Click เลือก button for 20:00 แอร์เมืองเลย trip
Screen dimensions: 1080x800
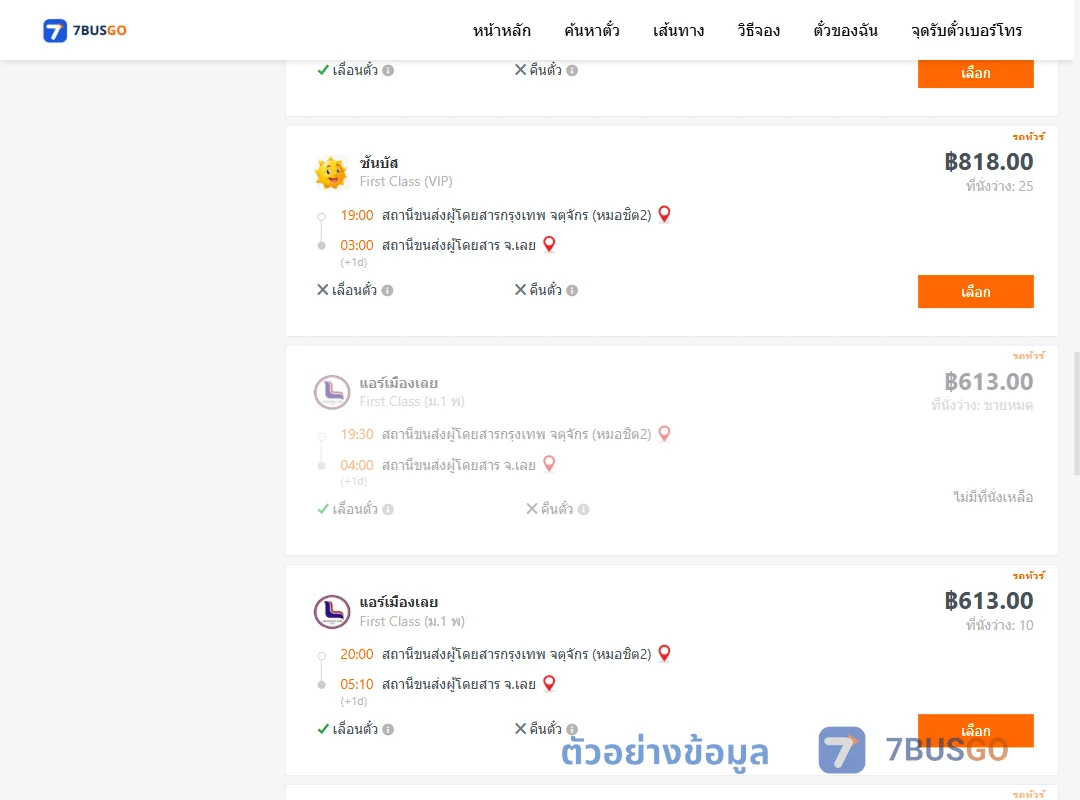[x=975, y=730]
